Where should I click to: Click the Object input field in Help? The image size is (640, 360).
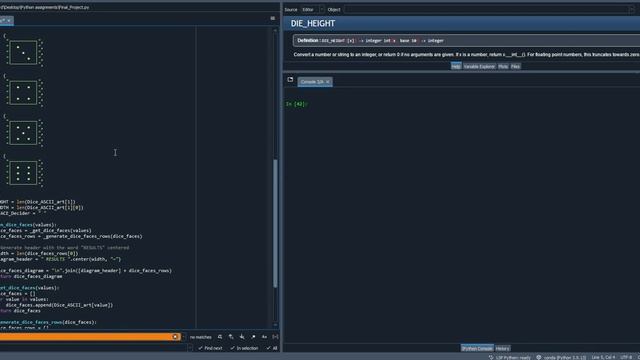click(x=488, y=9)
